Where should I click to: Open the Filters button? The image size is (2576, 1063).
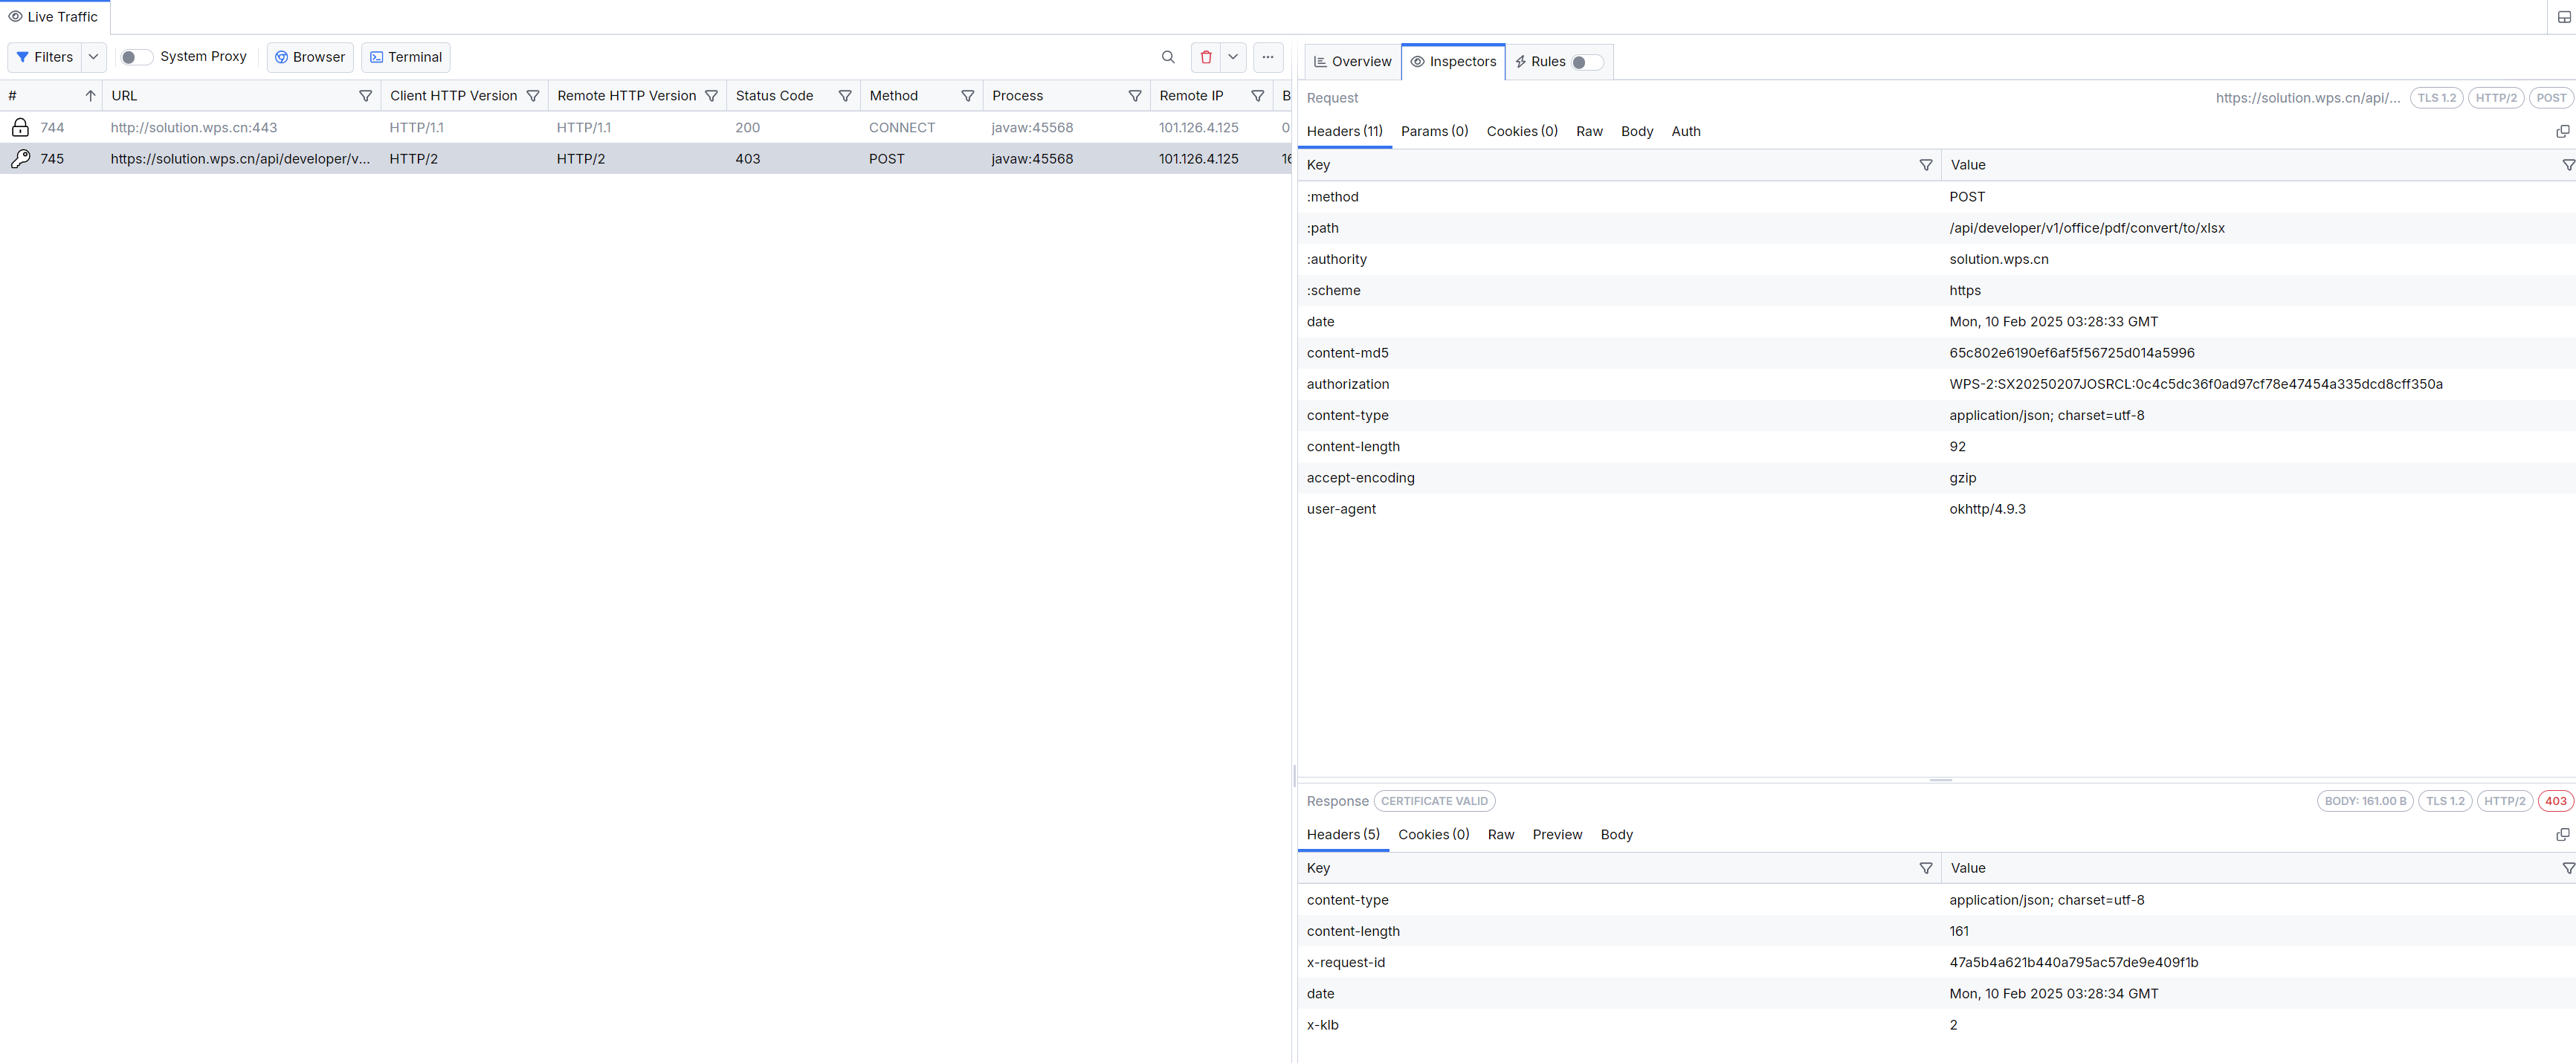45,57
